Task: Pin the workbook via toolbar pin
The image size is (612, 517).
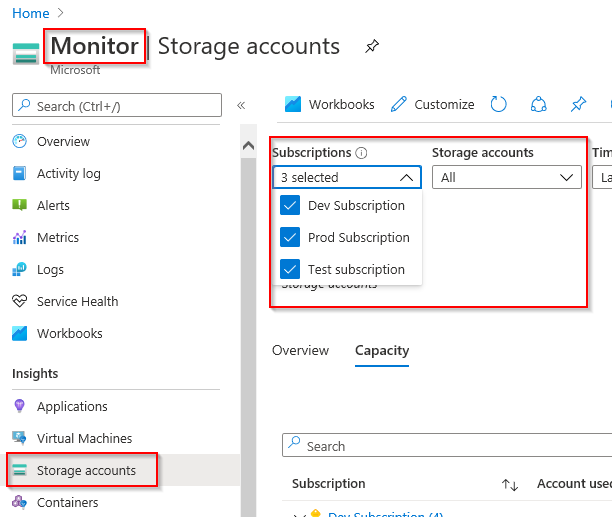Action: (578, 104)
